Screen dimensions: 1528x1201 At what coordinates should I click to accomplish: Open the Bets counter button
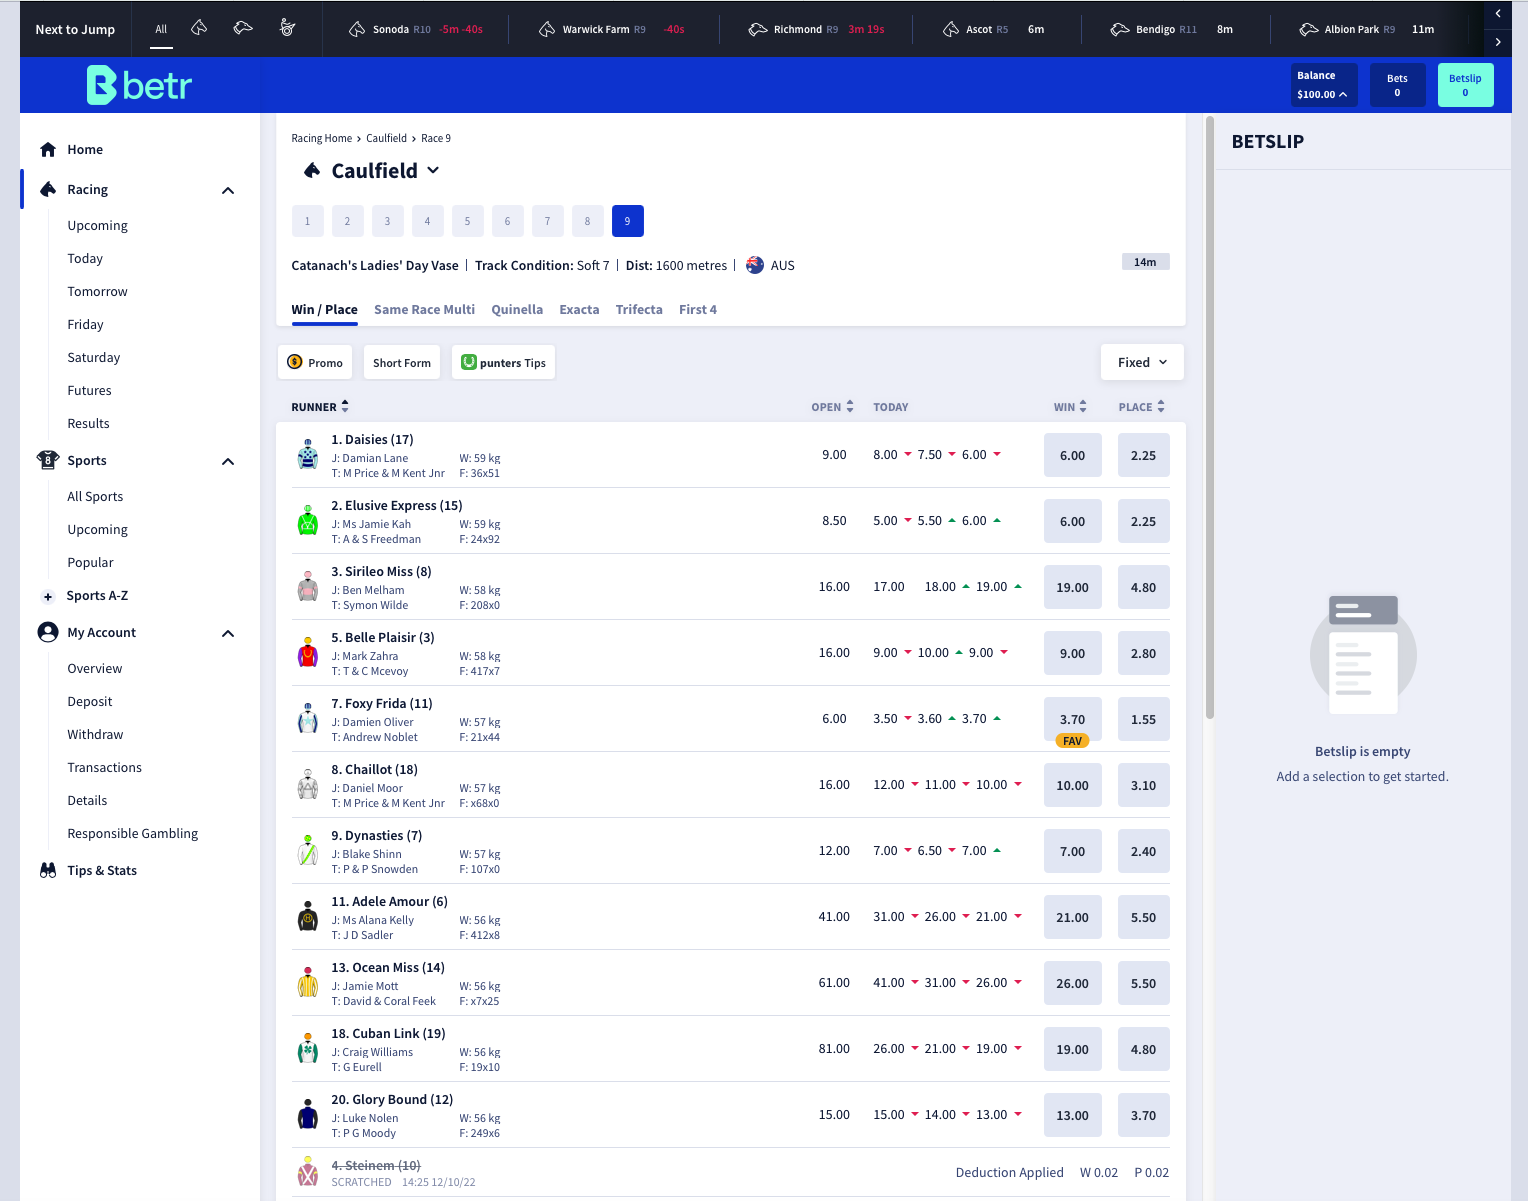[1397, 85]
